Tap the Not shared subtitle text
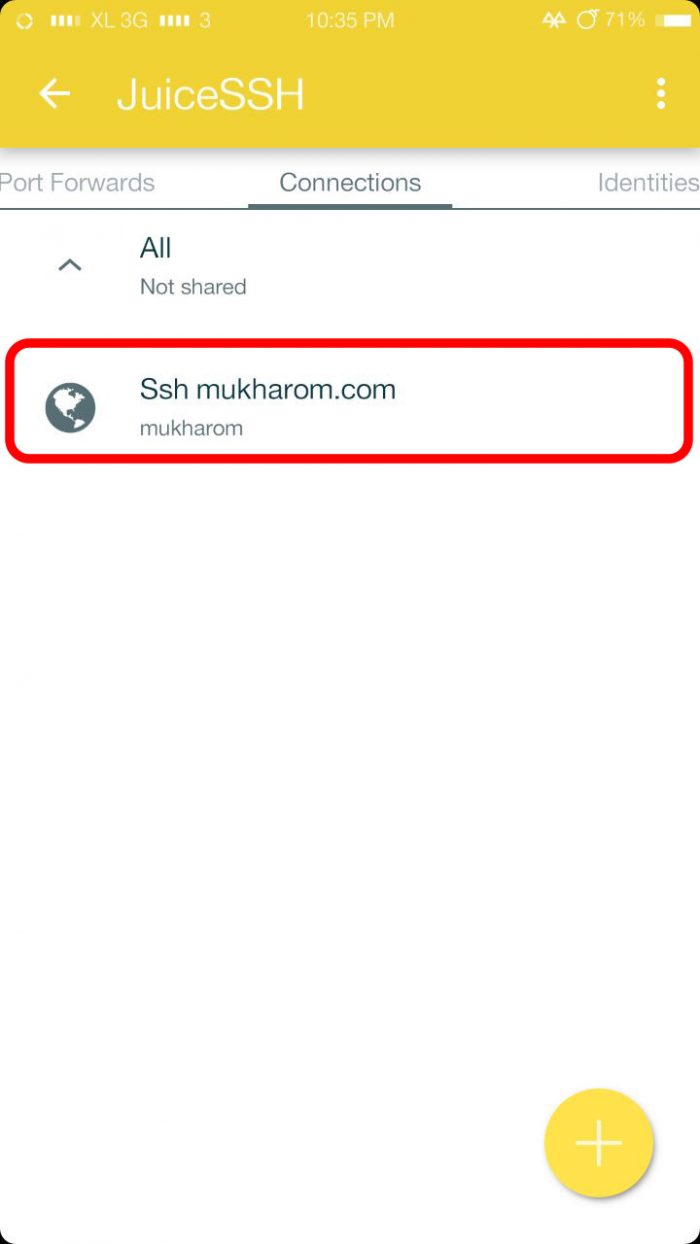The height and width of the screenshot is (1244, 700). coord(193,287)
